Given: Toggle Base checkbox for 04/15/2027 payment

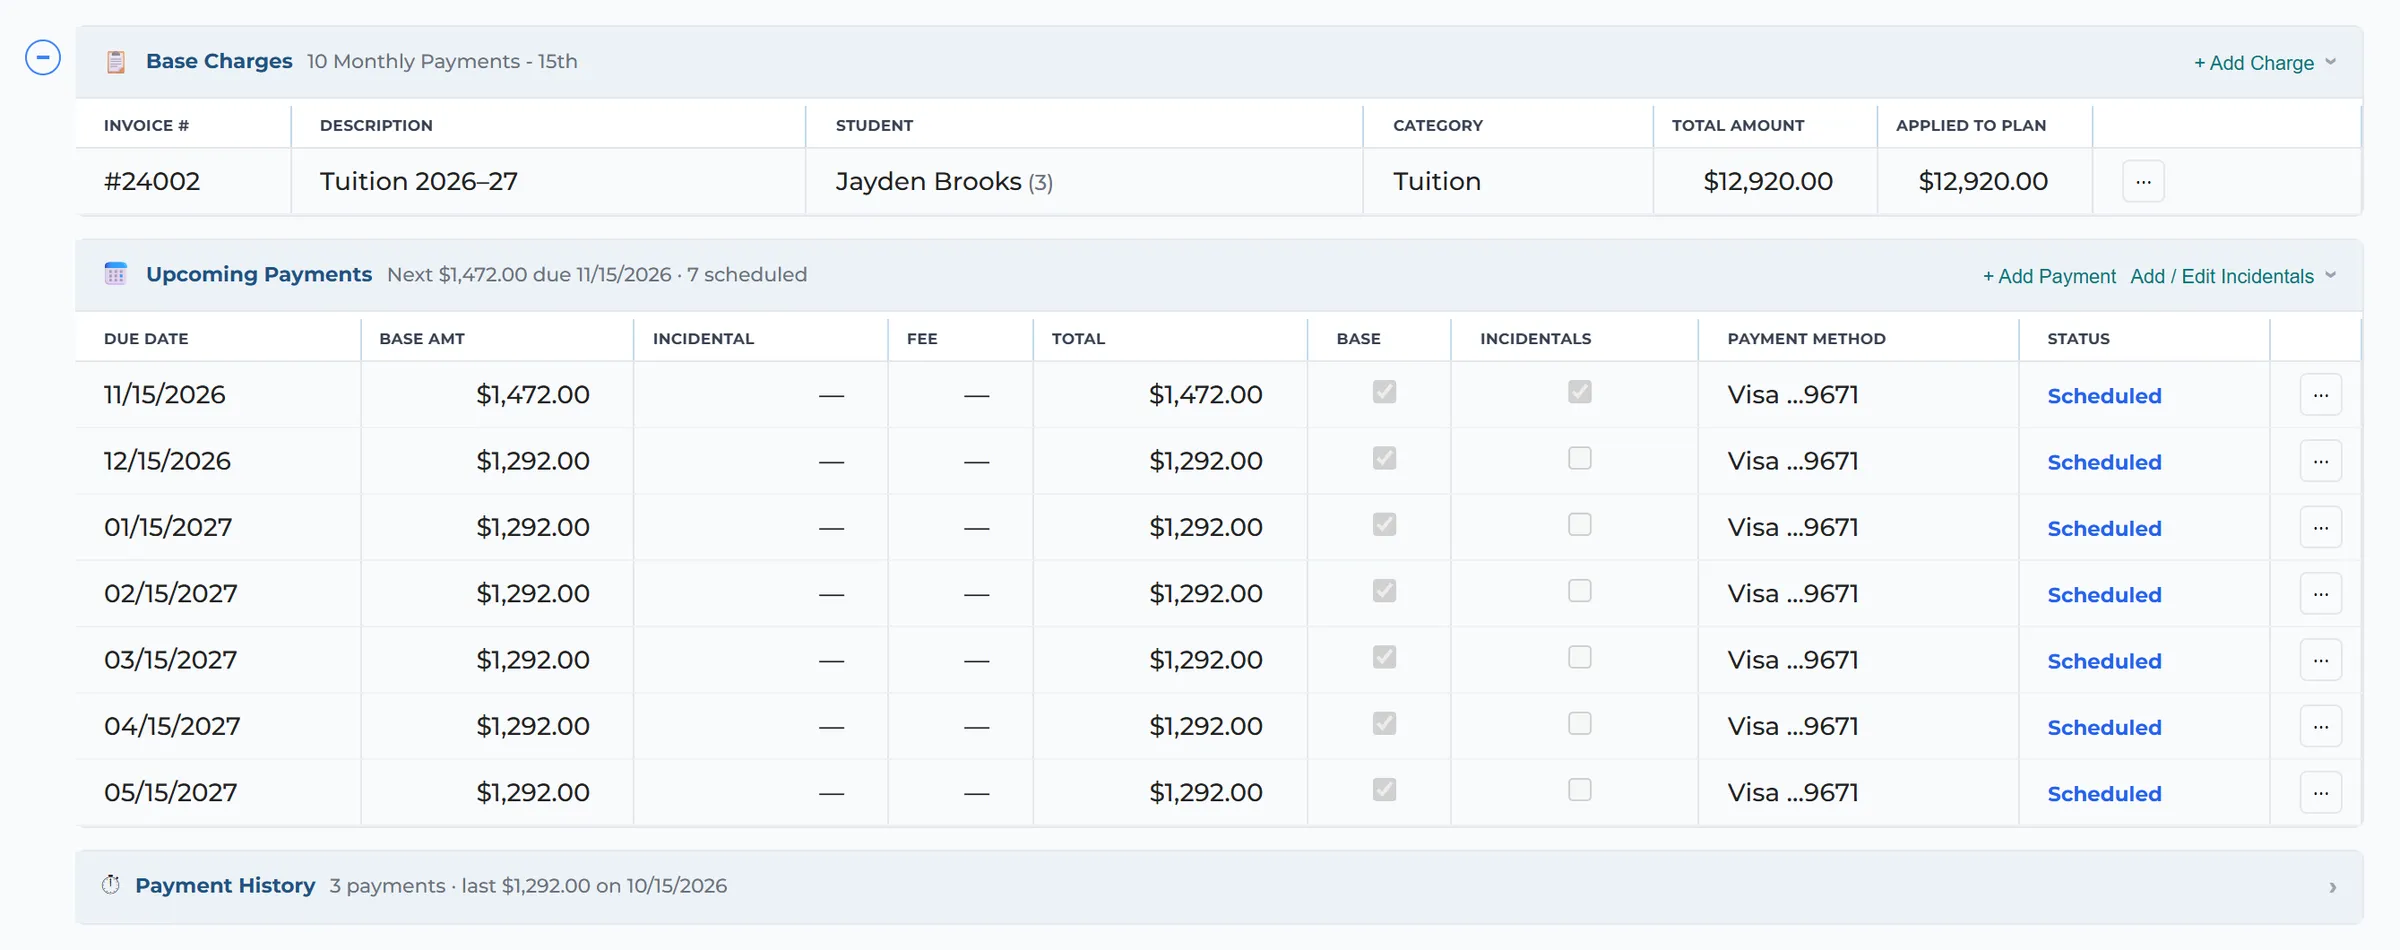Looking at the screenshot, I should pyautogui.click(x=1384, y=723).
